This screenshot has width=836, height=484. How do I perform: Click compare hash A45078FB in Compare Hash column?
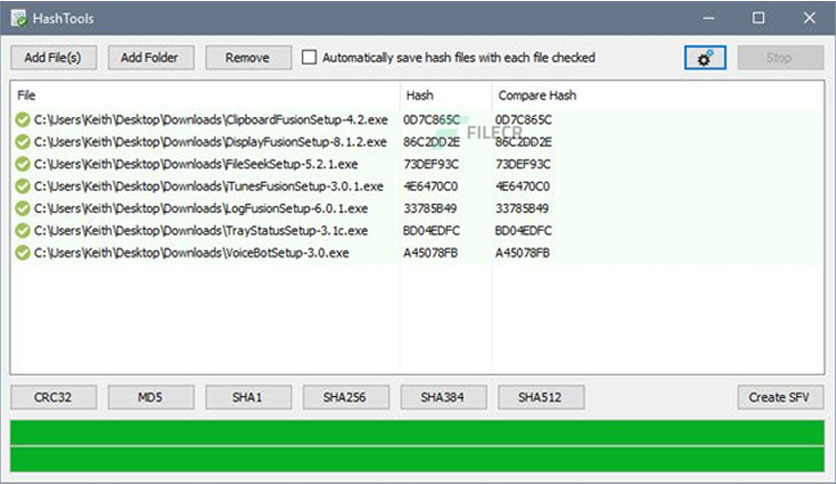pos(522,253)
